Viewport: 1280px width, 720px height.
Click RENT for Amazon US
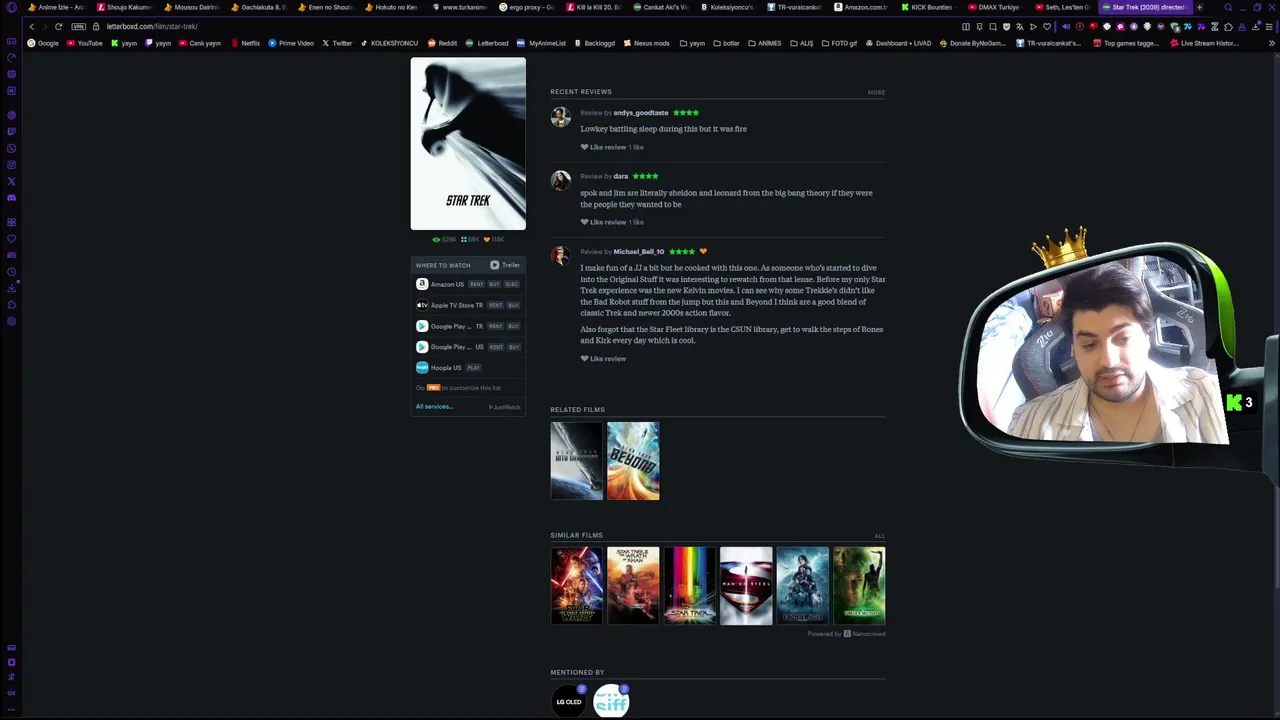click(x=476, y=284)
